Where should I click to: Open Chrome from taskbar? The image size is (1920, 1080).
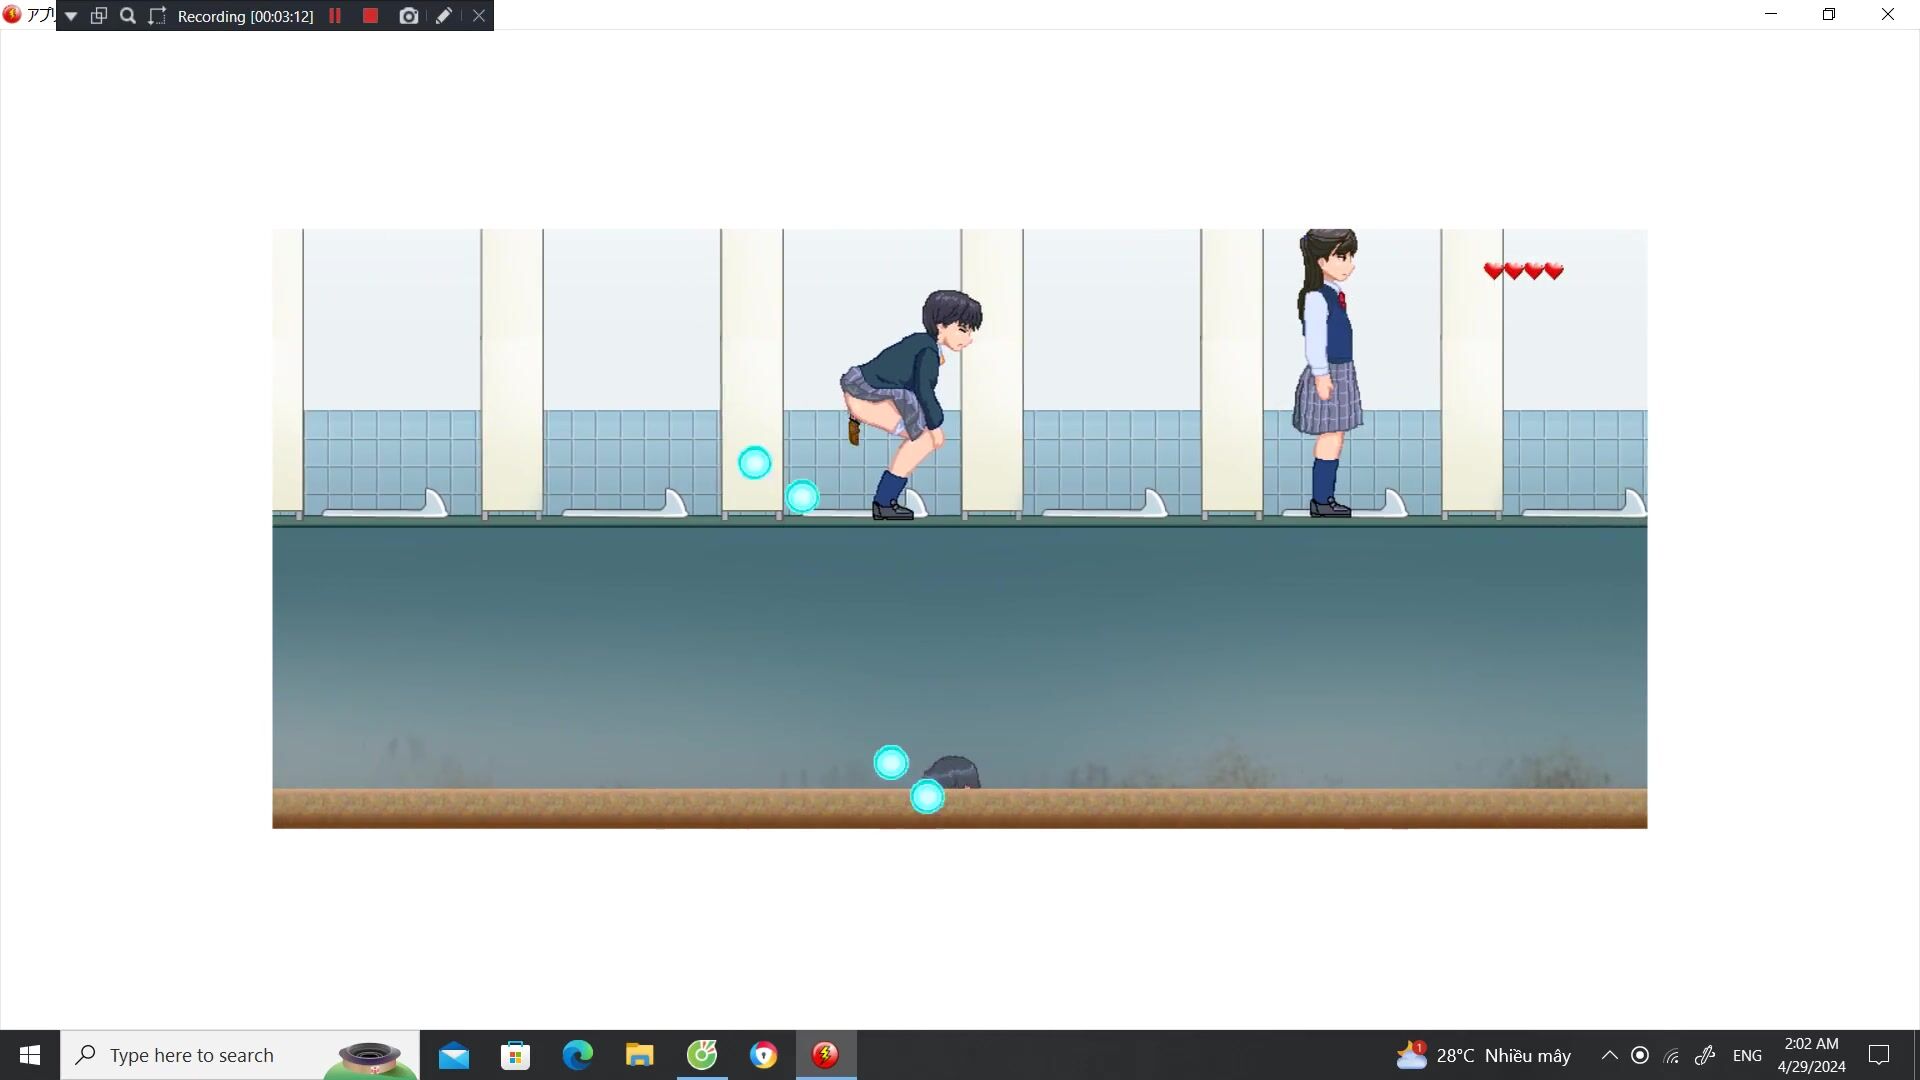[764, 1055]
